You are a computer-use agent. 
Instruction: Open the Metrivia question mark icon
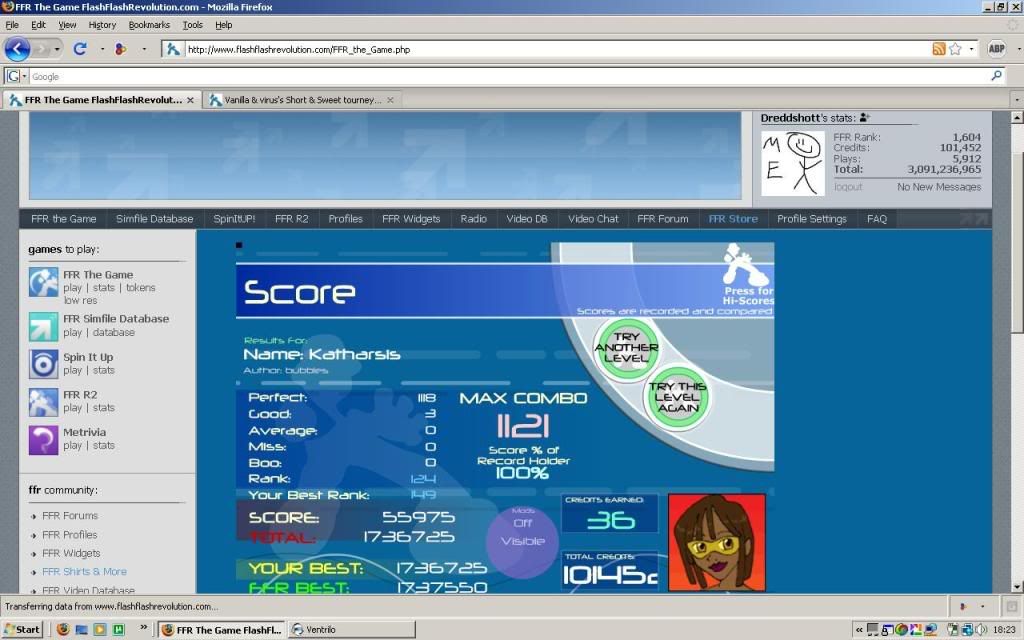coord(43,439)
